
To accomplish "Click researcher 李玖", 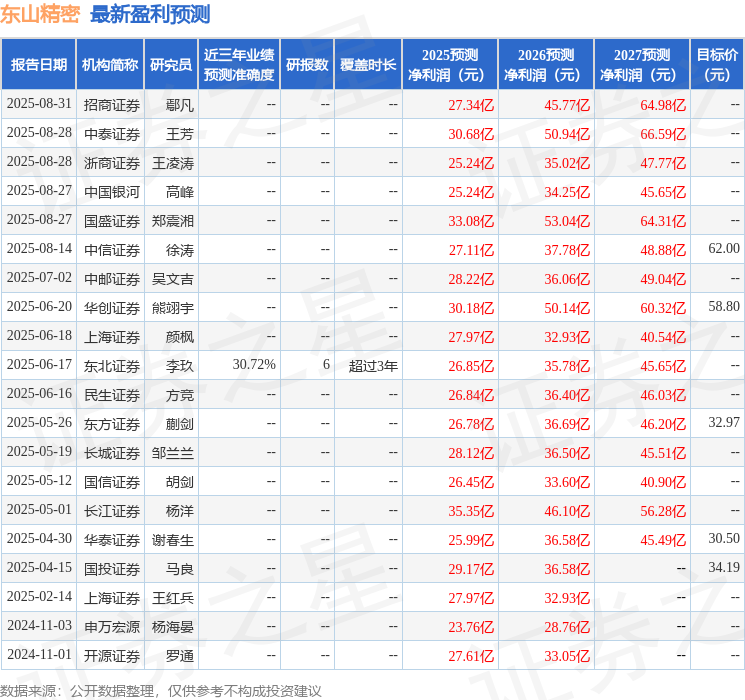I will 180,366.
